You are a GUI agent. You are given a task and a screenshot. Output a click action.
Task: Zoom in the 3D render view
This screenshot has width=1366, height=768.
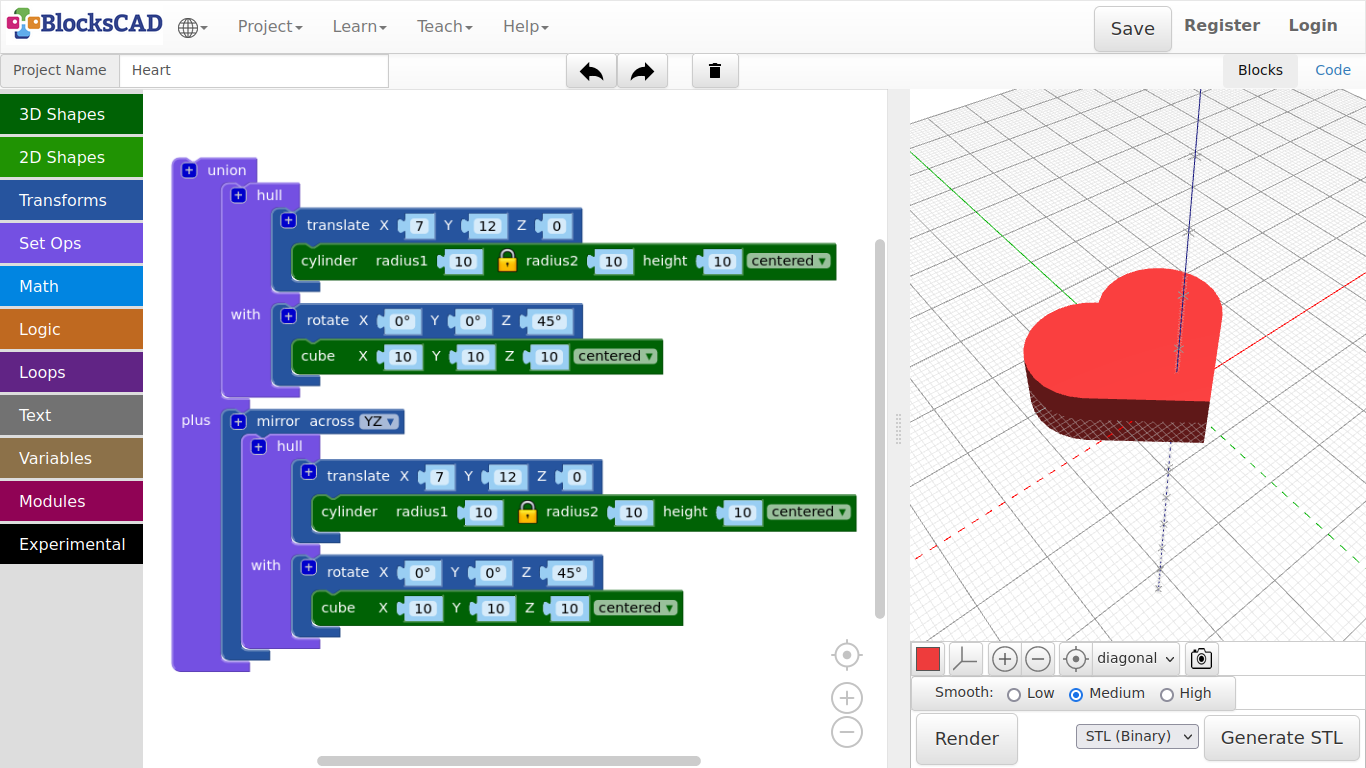tap(1005, 659)
